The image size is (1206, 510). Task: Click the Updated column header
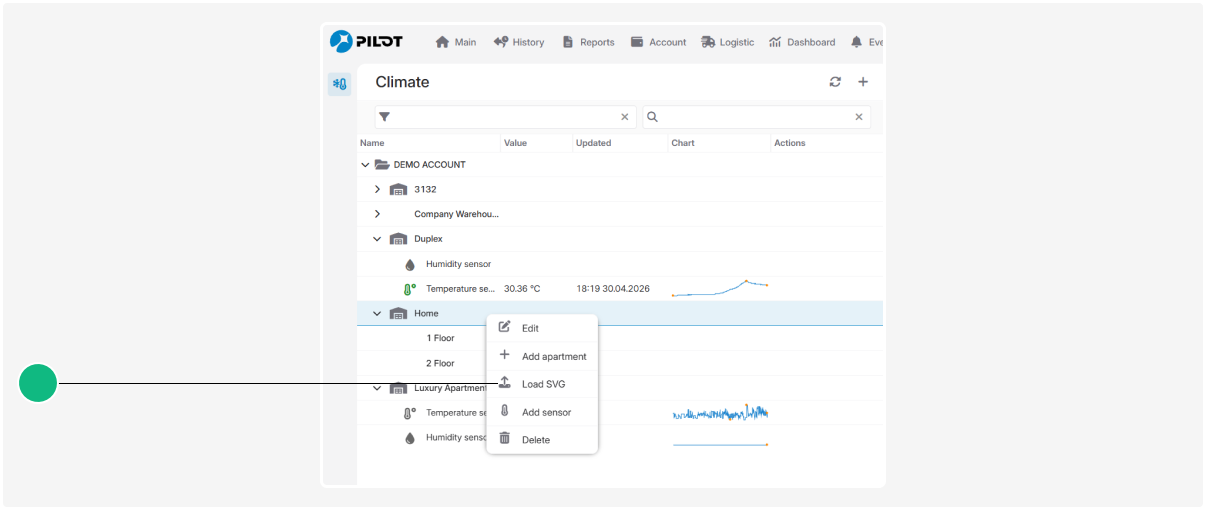coord(593,143)
